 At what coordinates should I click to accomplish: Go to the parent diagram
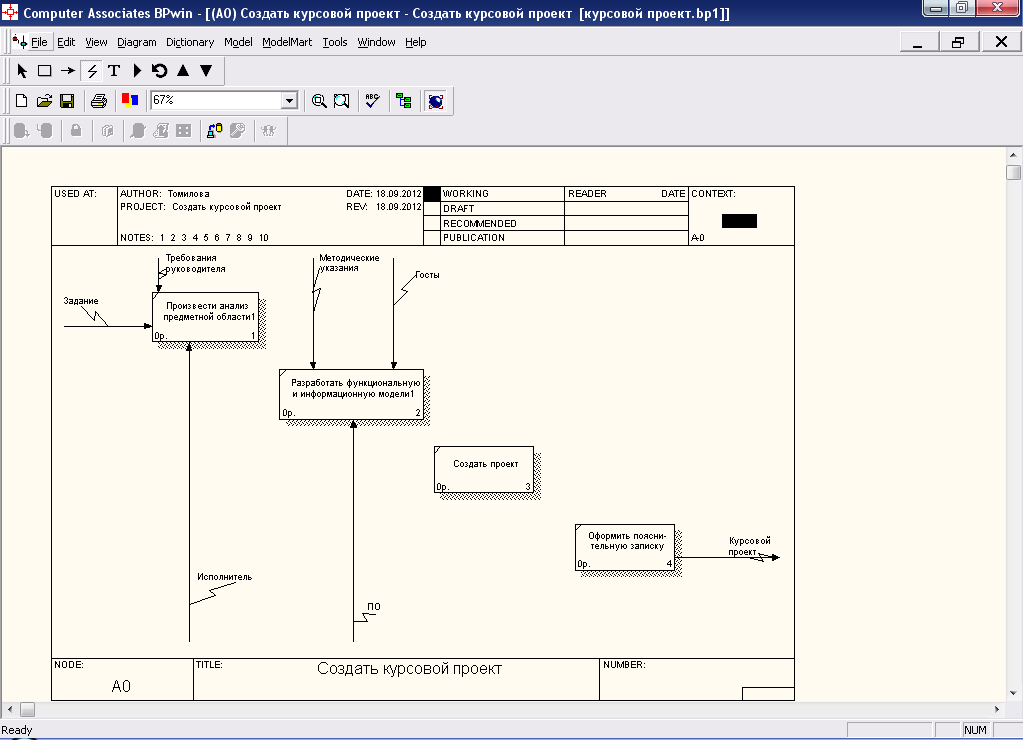pyautogui.click(x=183, y=70)
